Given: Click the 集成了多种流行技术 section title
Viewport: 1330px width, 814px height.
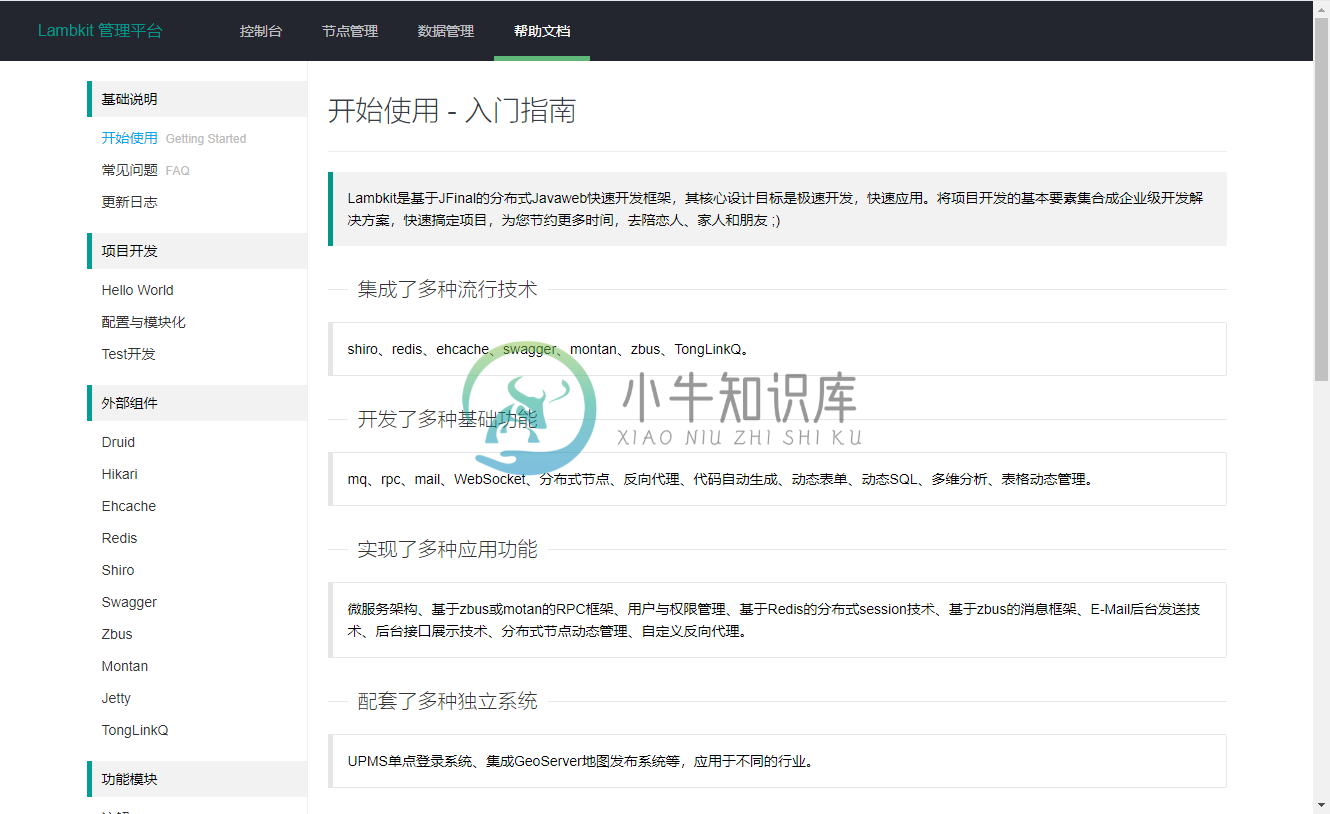Looking at the screenshot, I should 447,289.
